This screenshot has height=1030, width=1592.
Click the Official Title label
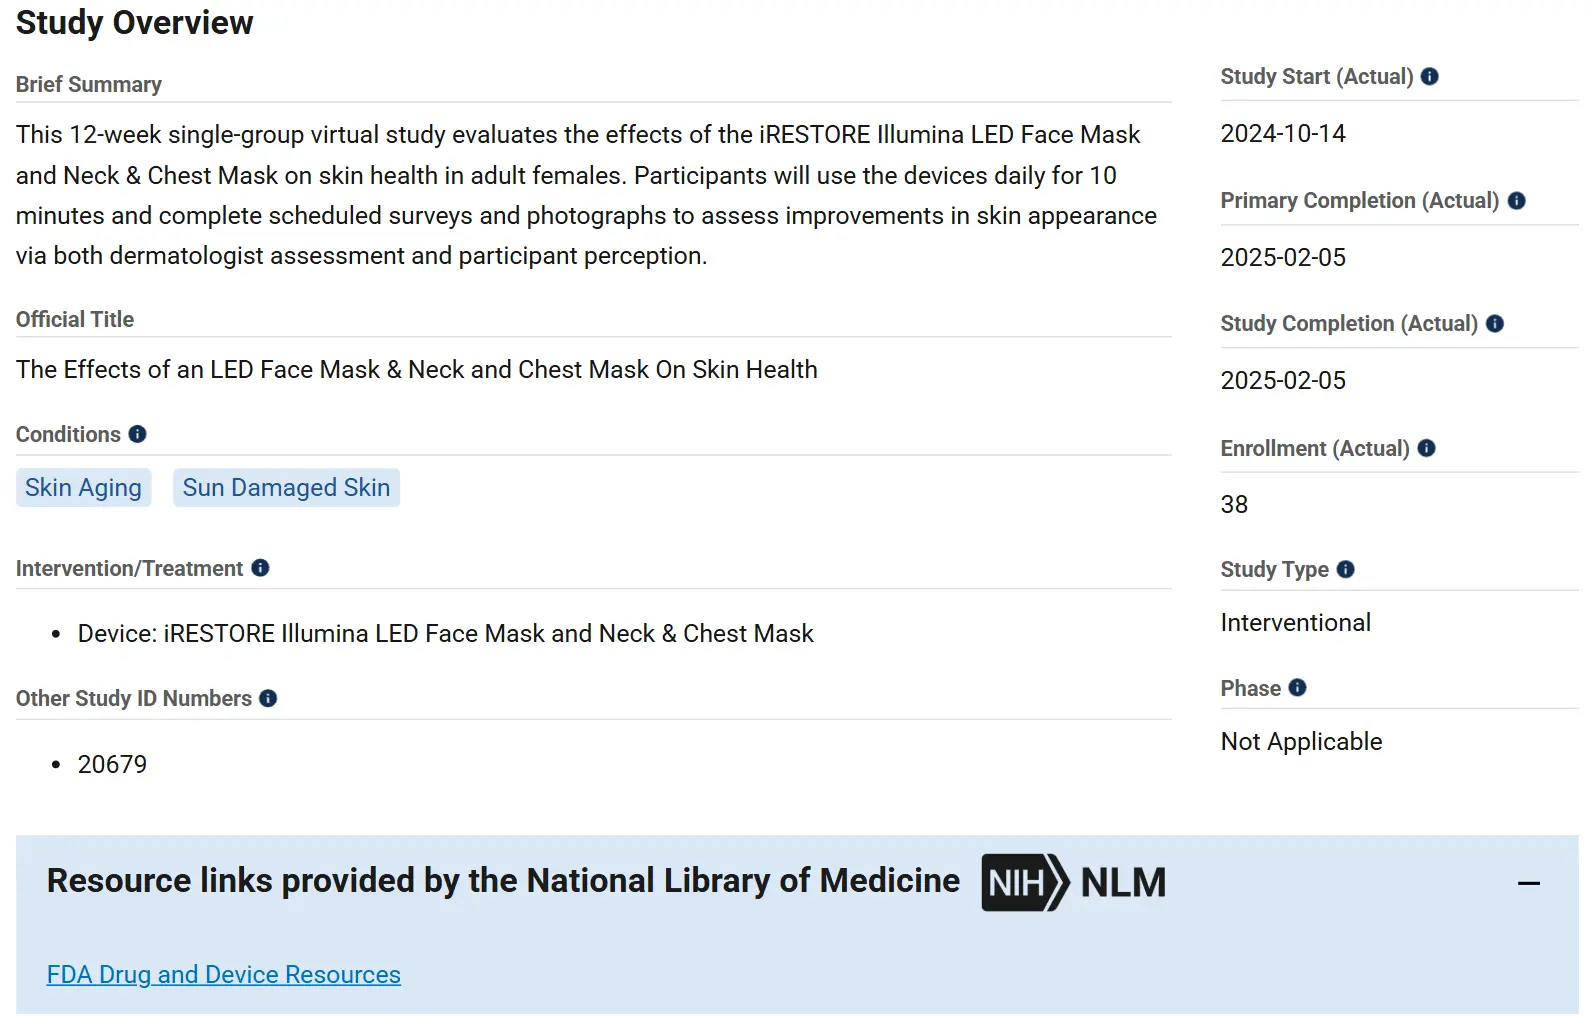coord(75,319)
